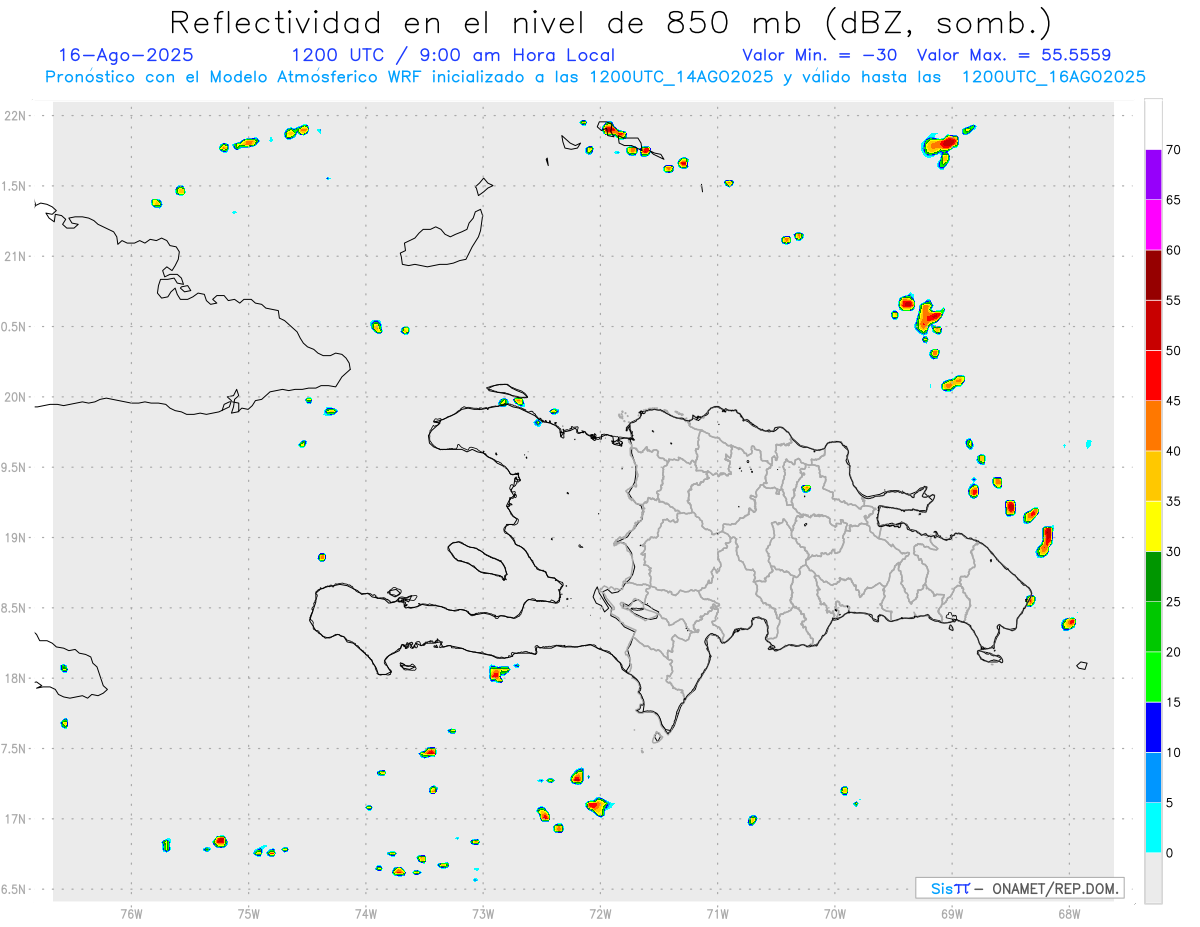Click the colorbar value label '15'
The height and width of the screenshot is (927, 1200).
pyautogui.click(x=1173, y=702)
